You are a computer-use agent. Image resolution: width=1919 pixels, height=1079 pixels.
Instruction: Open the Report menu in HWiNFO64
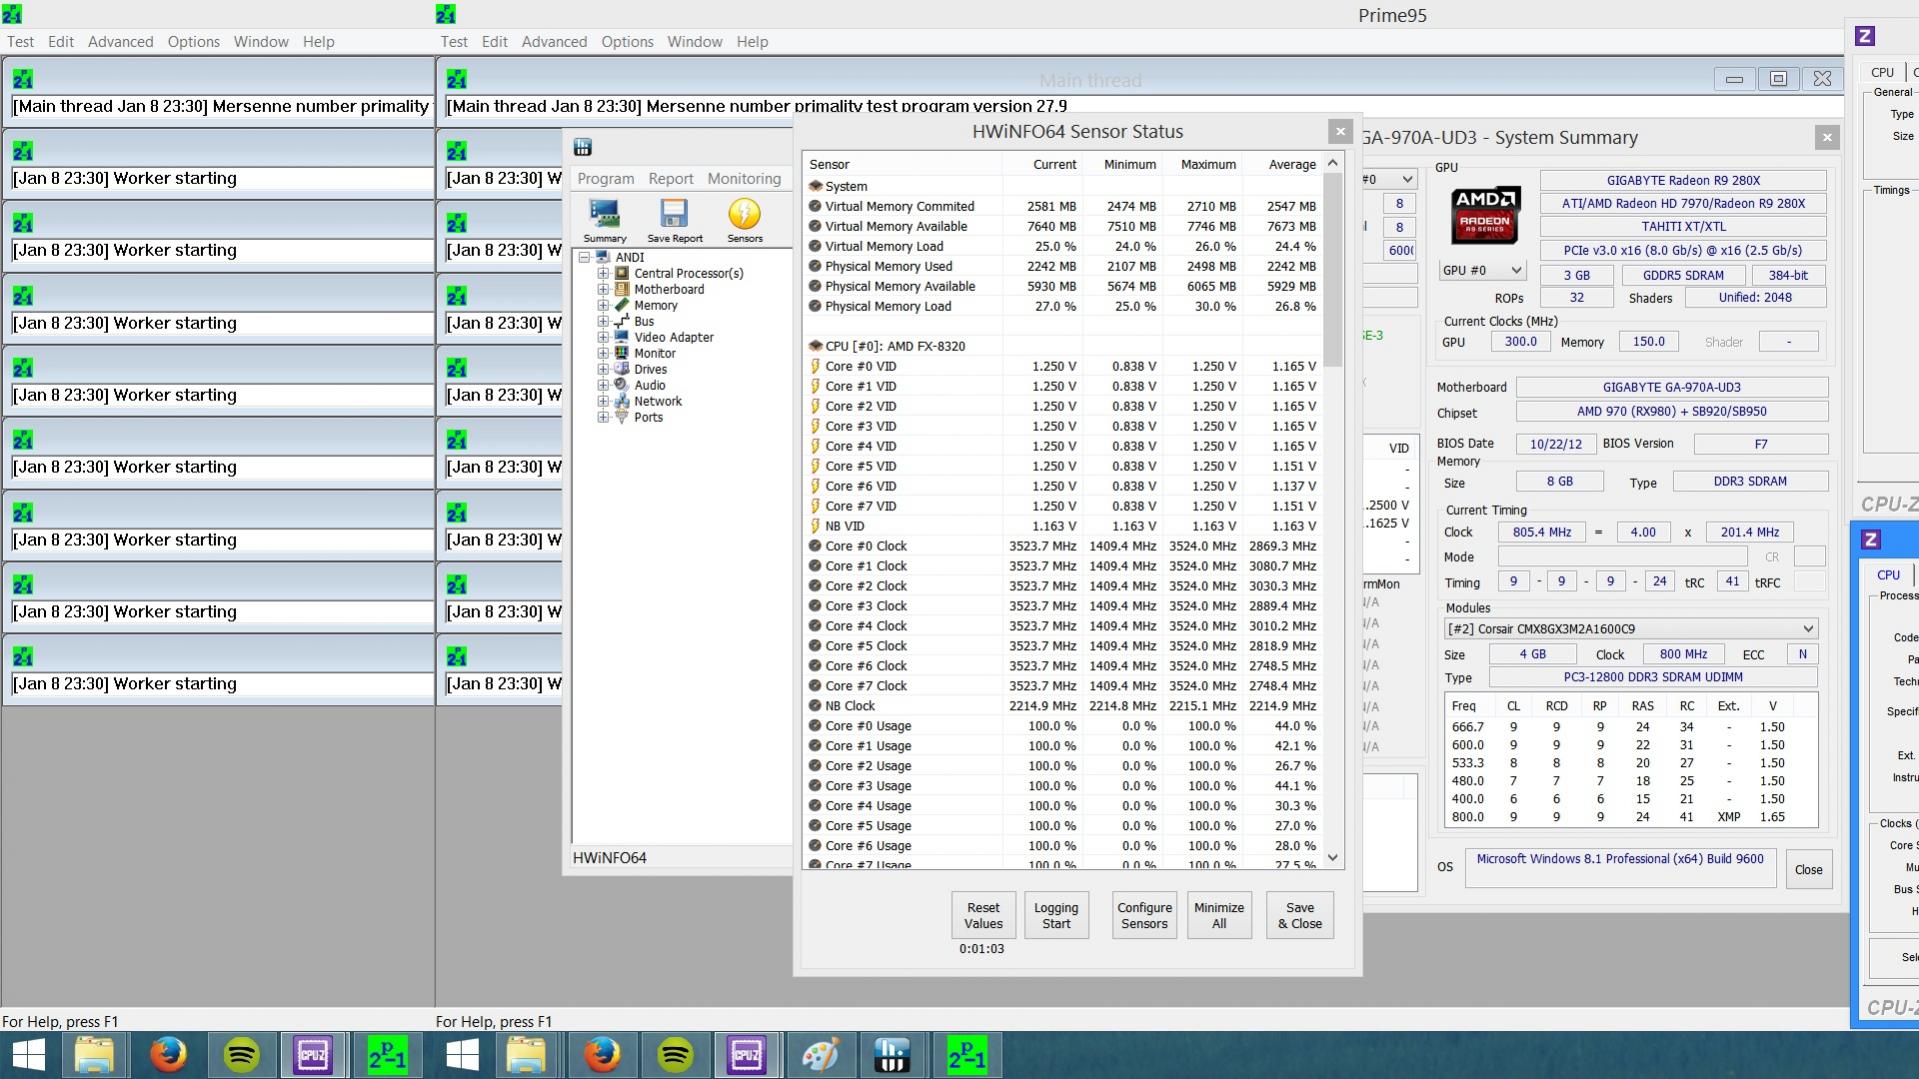[x=670, y=178]
